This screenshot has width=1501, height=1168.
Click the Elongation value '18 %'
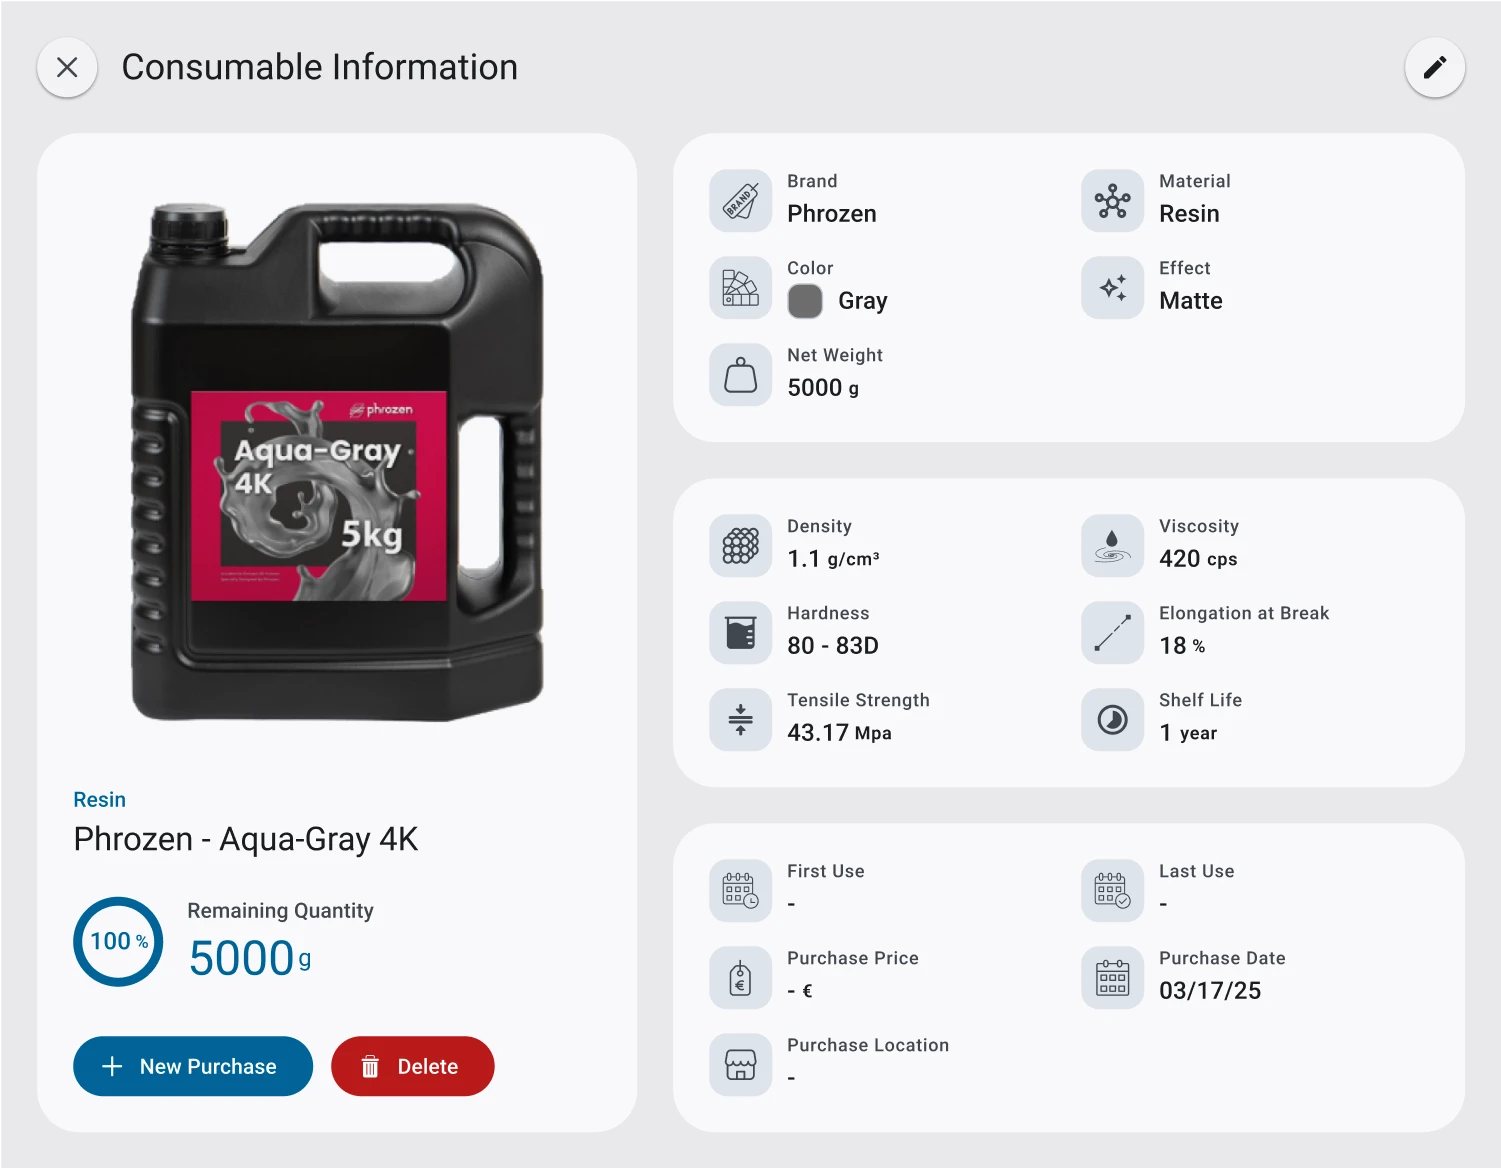1183,646
